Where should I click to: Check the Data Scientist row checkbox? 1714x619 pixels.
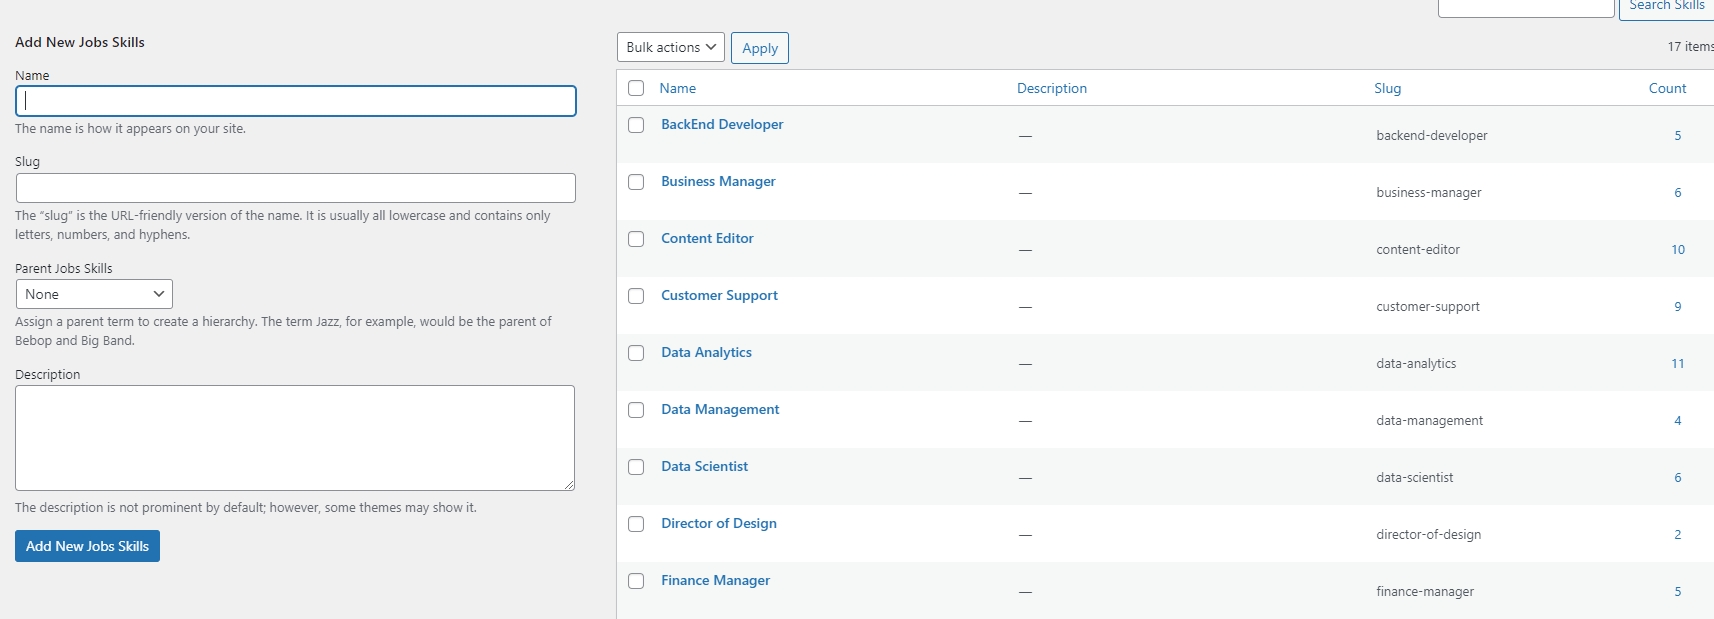tap(636, 467)
